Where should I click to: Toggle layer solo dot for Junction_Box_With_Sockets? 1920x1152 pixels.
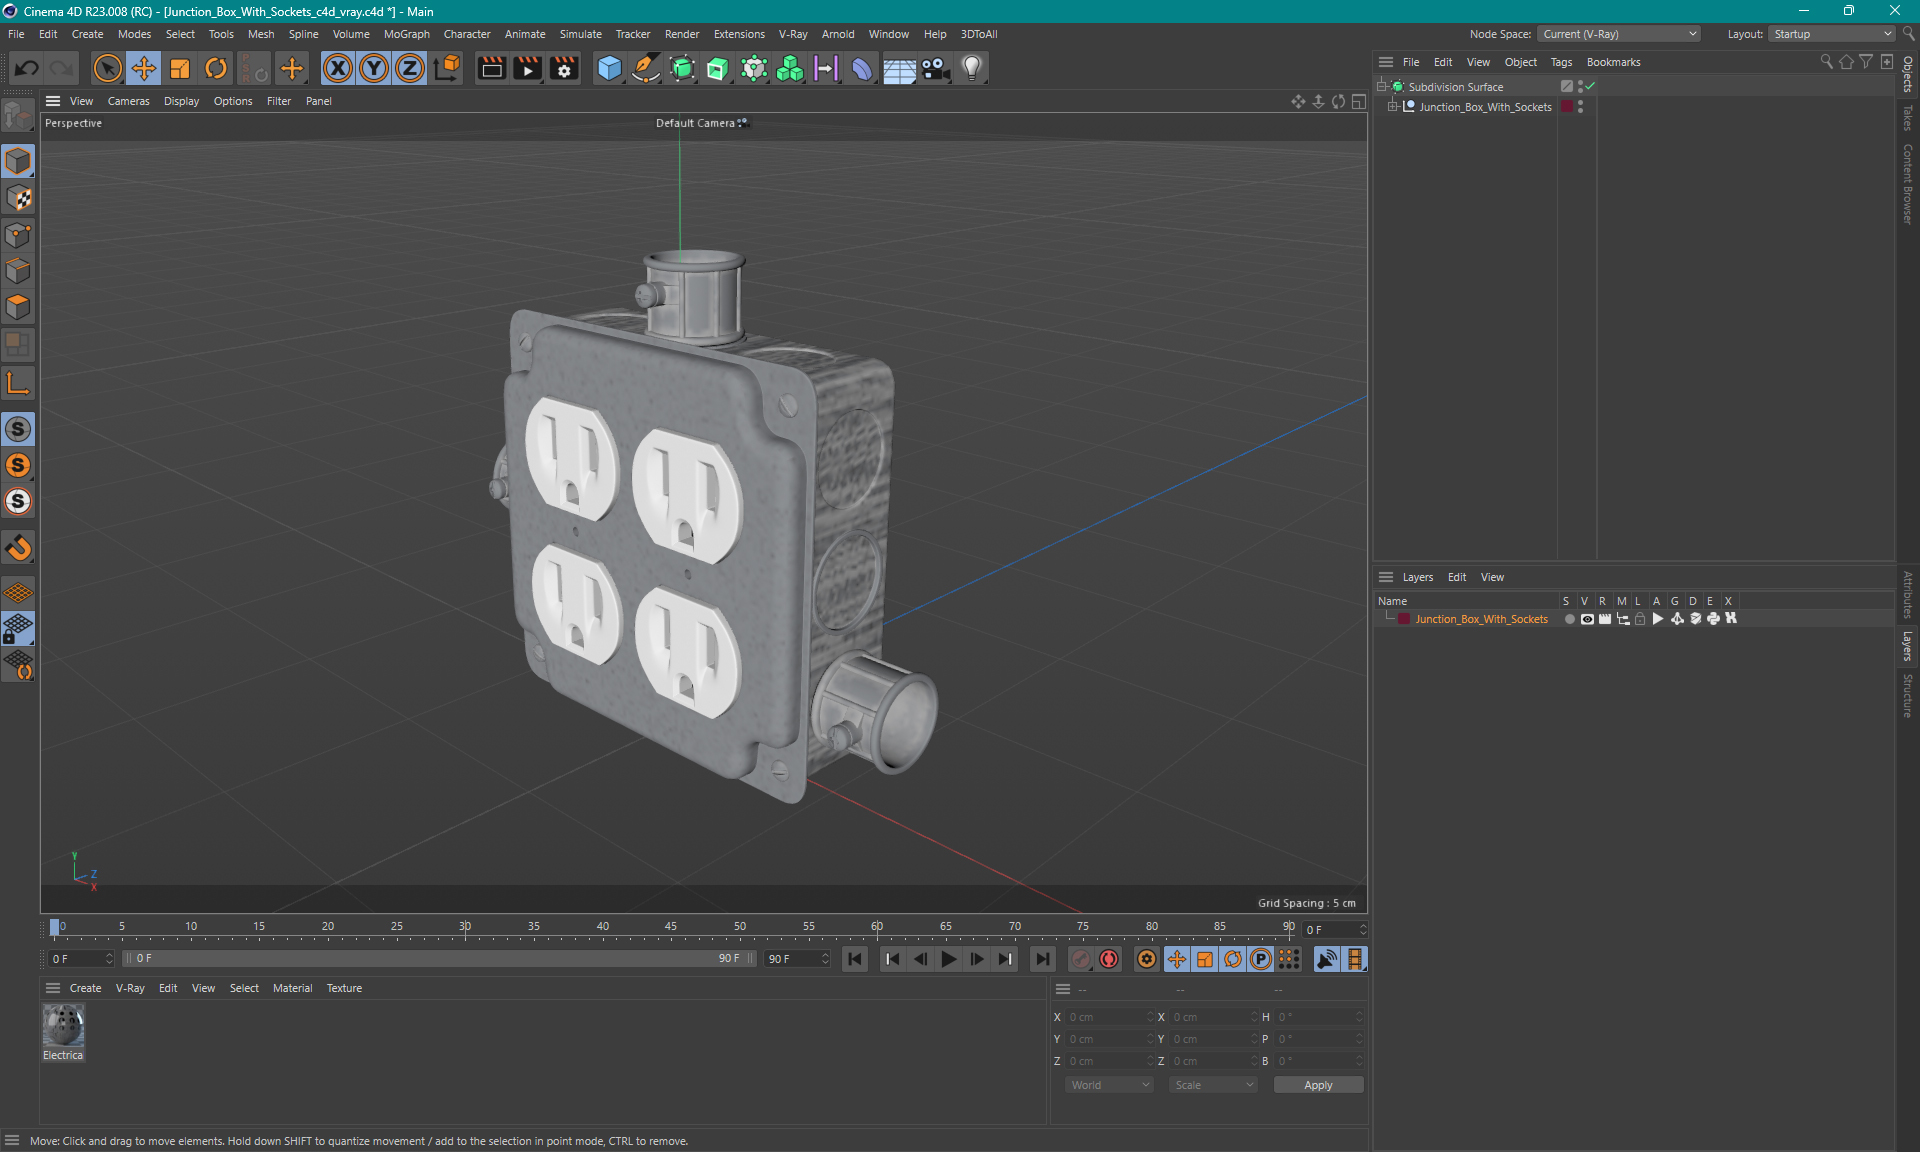[1569, 619]
